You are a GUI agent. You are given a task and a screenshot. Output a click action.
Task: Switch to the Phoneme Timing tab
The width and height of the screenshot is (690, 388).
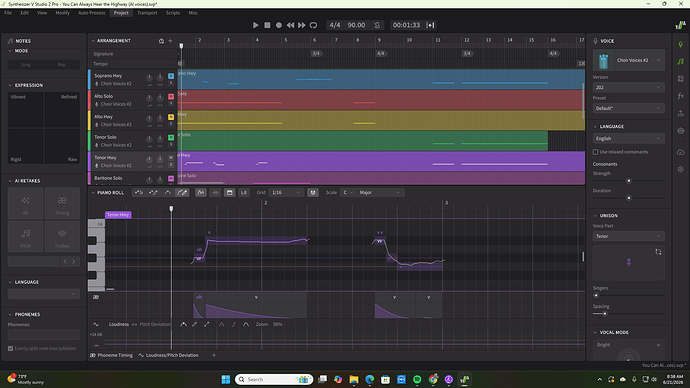click(111, 355)
